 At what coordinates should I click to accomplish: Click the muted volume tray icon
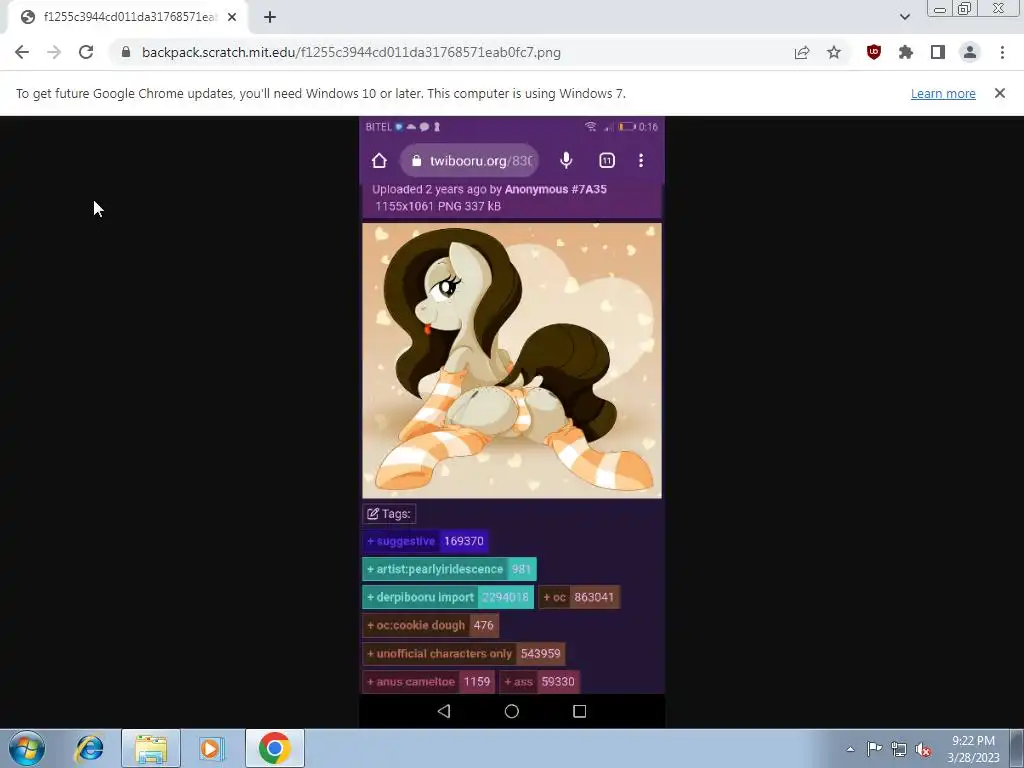(923, 749)
